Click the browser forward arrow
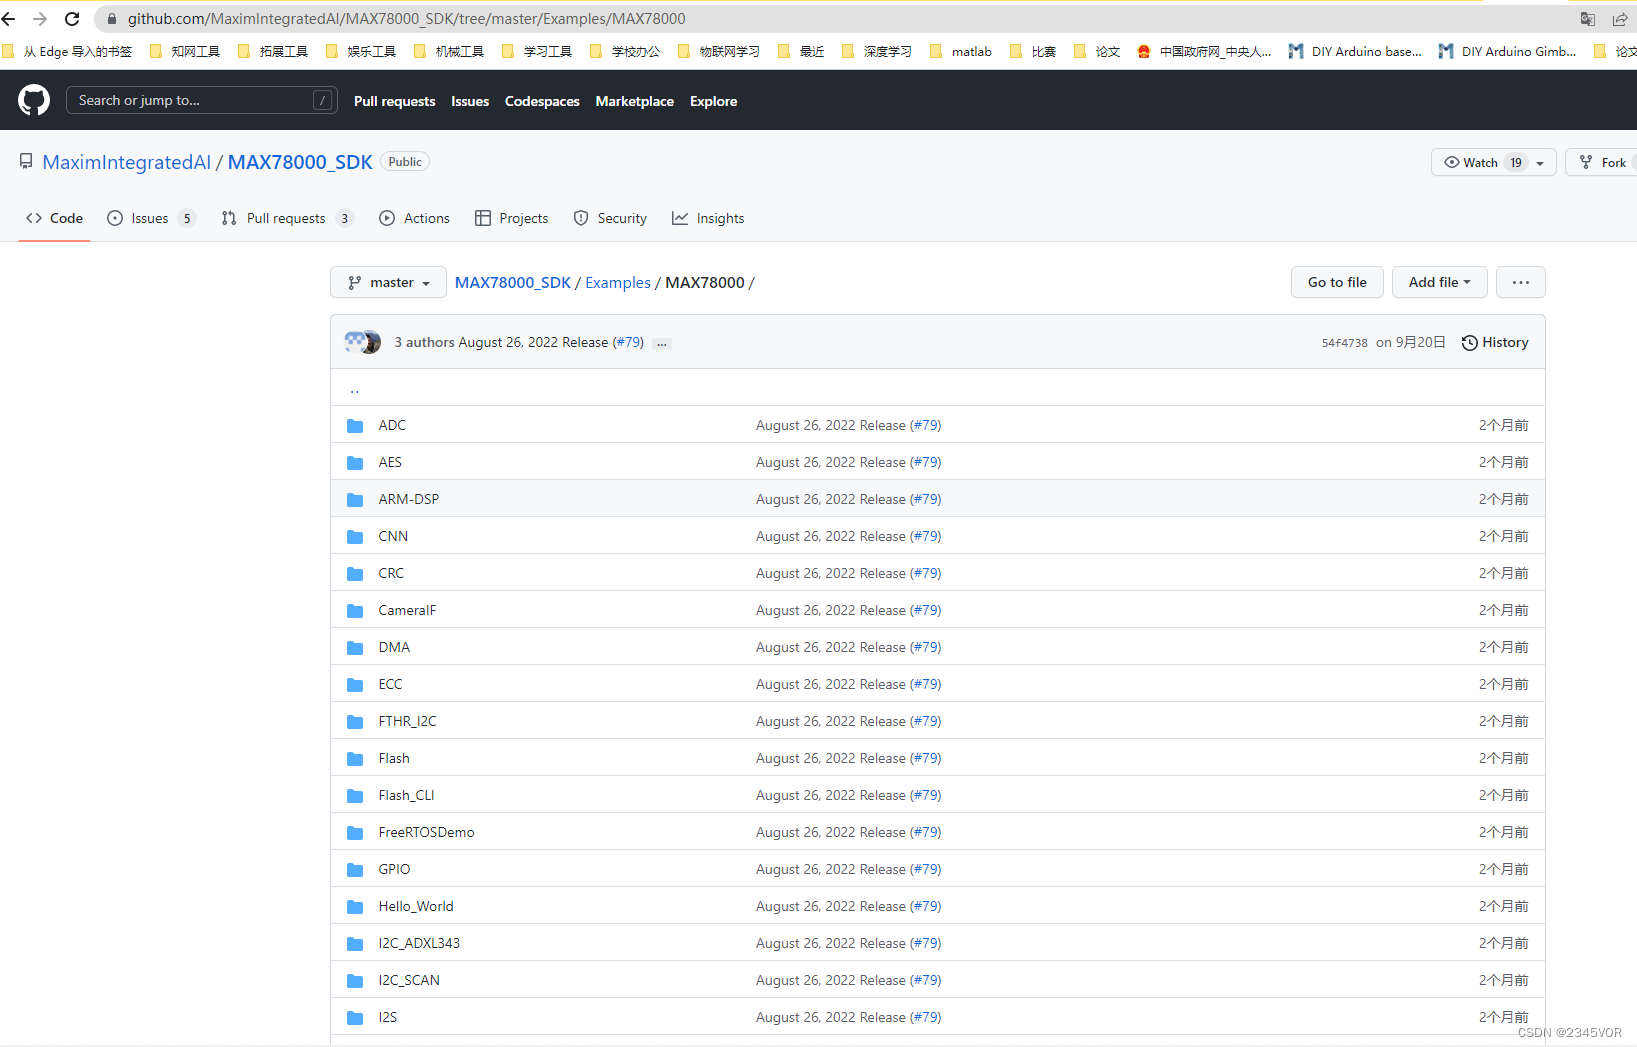Image resolution: width=1637 pixels, height=1047 pixels. click(x=40, y=19)
